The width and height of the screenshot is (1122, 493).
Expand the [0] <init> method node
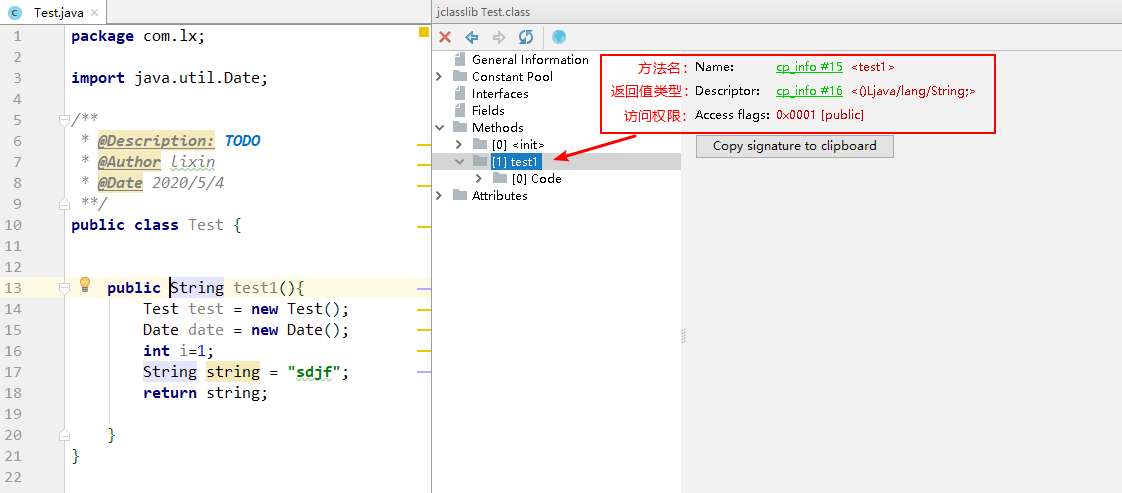(x=459, y=145)
